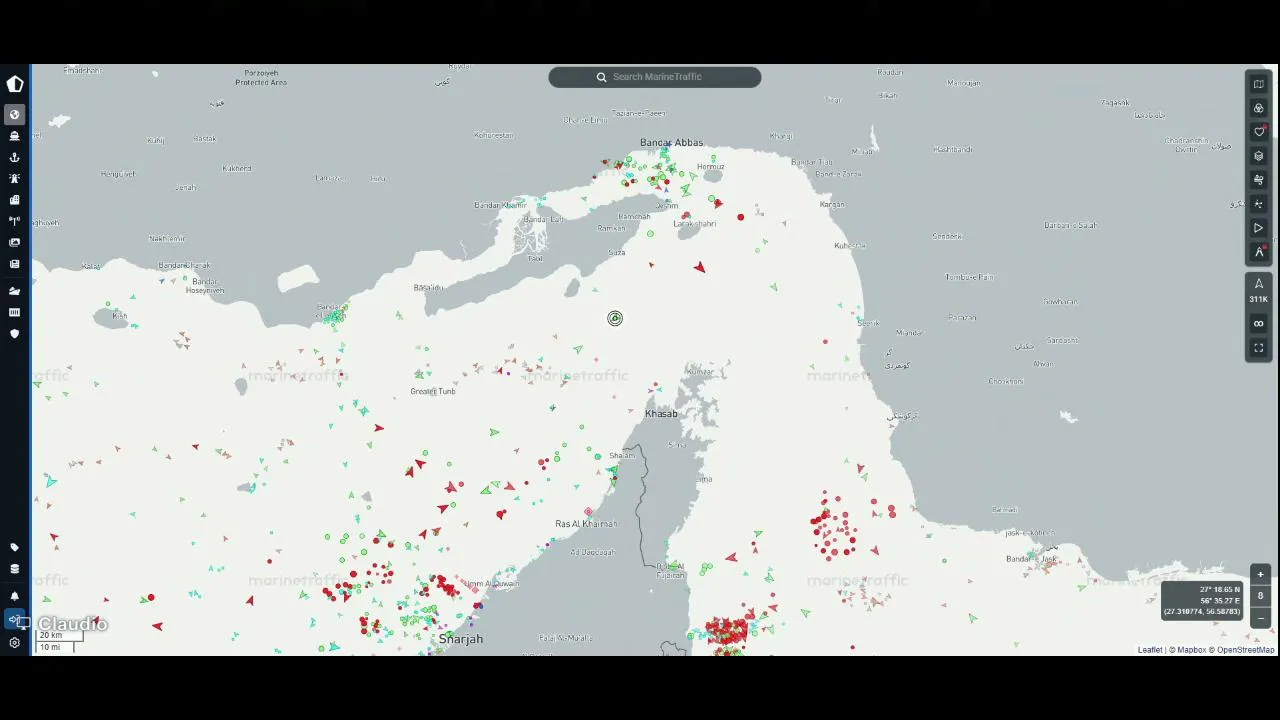The image size is (1280, 720).
Task: Click the Search MarineTraffic field
Action: 655,77
